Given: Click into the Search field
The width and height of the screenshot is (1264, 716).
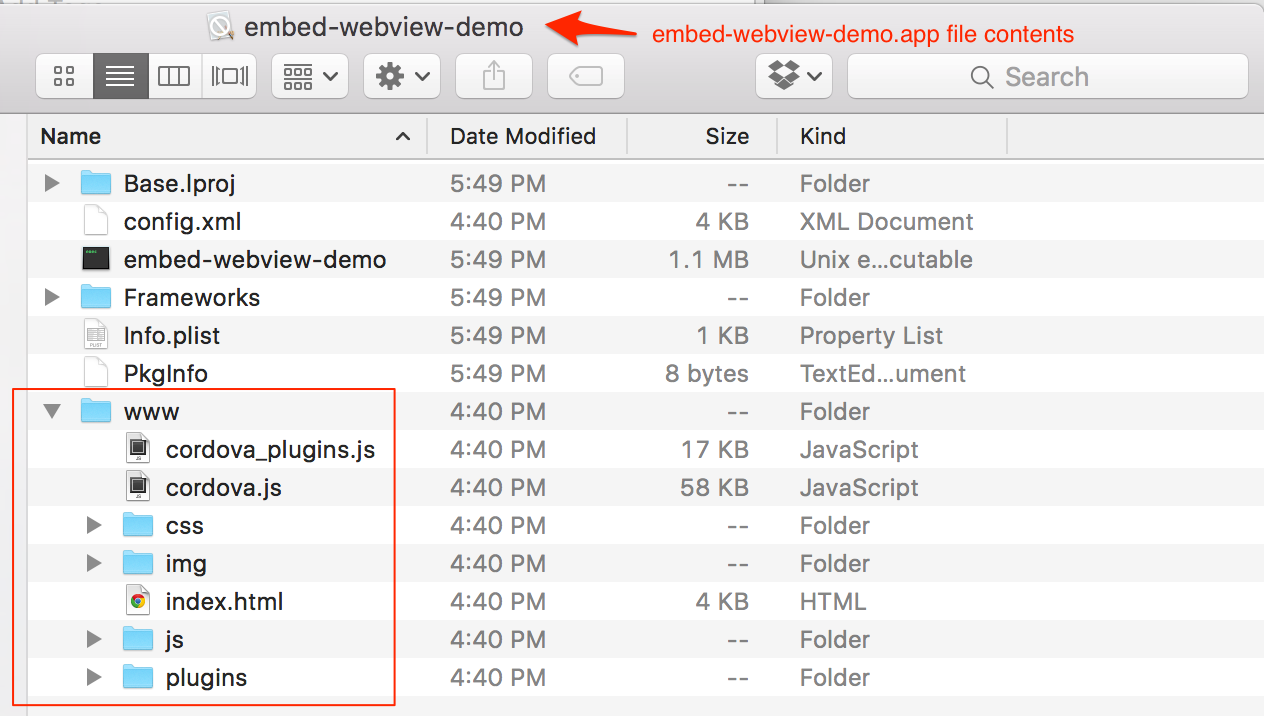Looking at the screenshot, I should click(x=1047, y=76).
